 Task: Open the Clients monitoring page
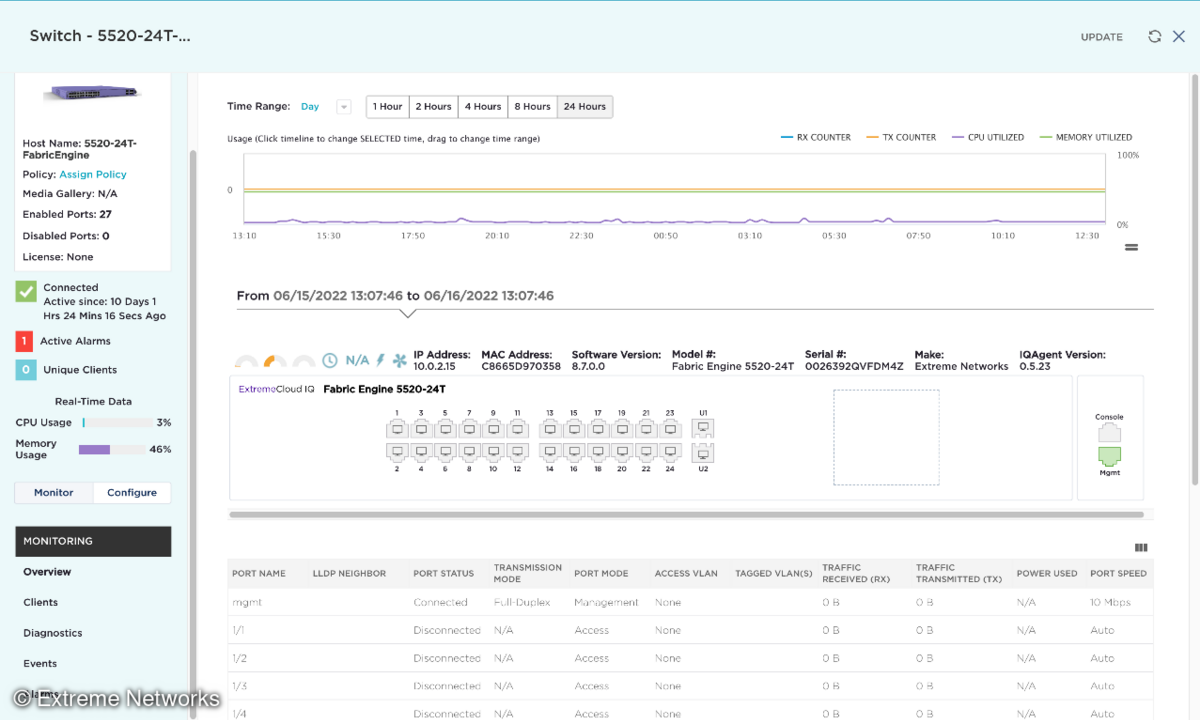point(41,603)
